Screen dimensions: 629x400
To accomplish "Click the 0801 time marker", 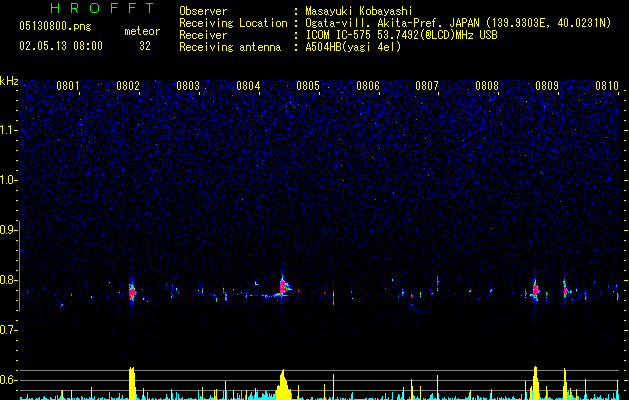I will pyautogui.click(x=68, y=86).
